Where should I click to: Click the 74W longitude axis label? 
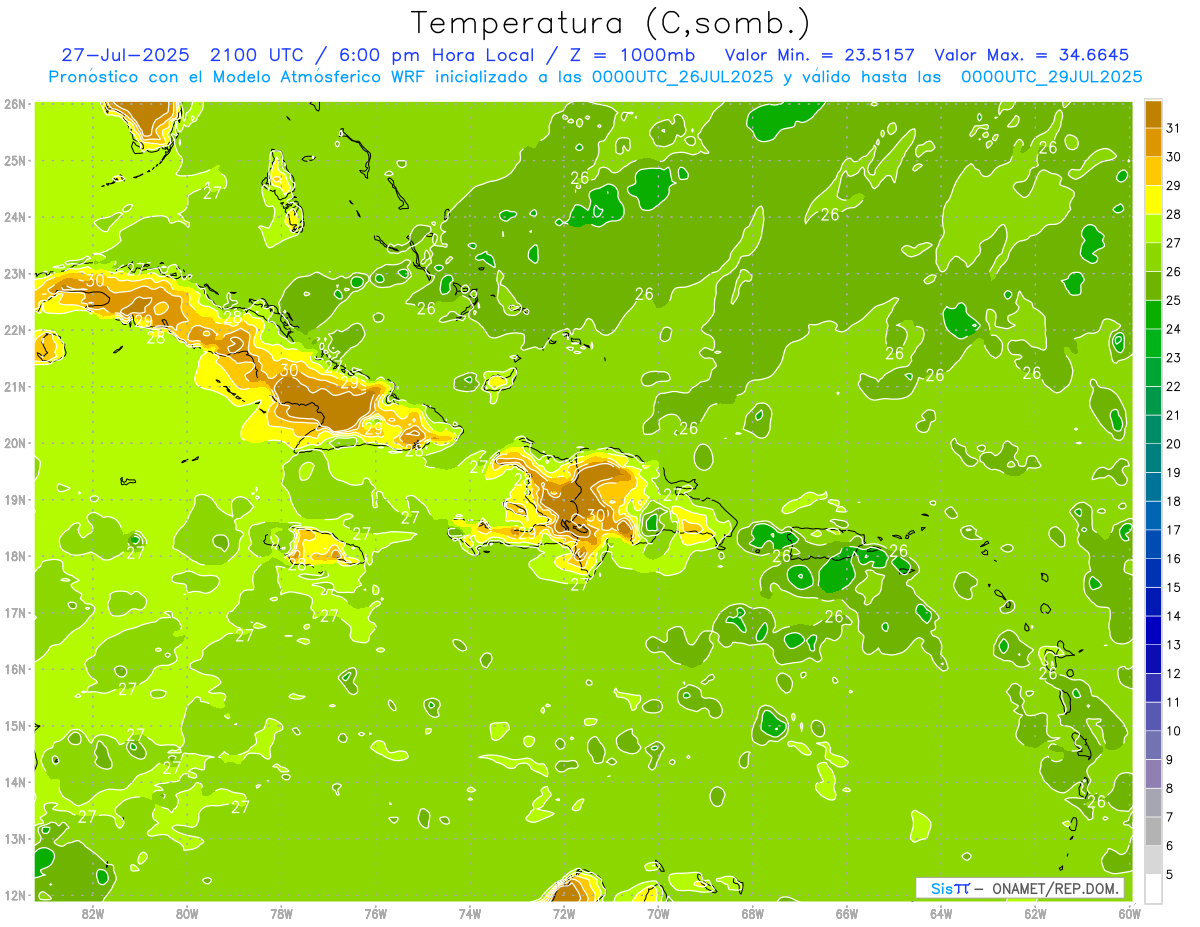[x=469, y=913]
